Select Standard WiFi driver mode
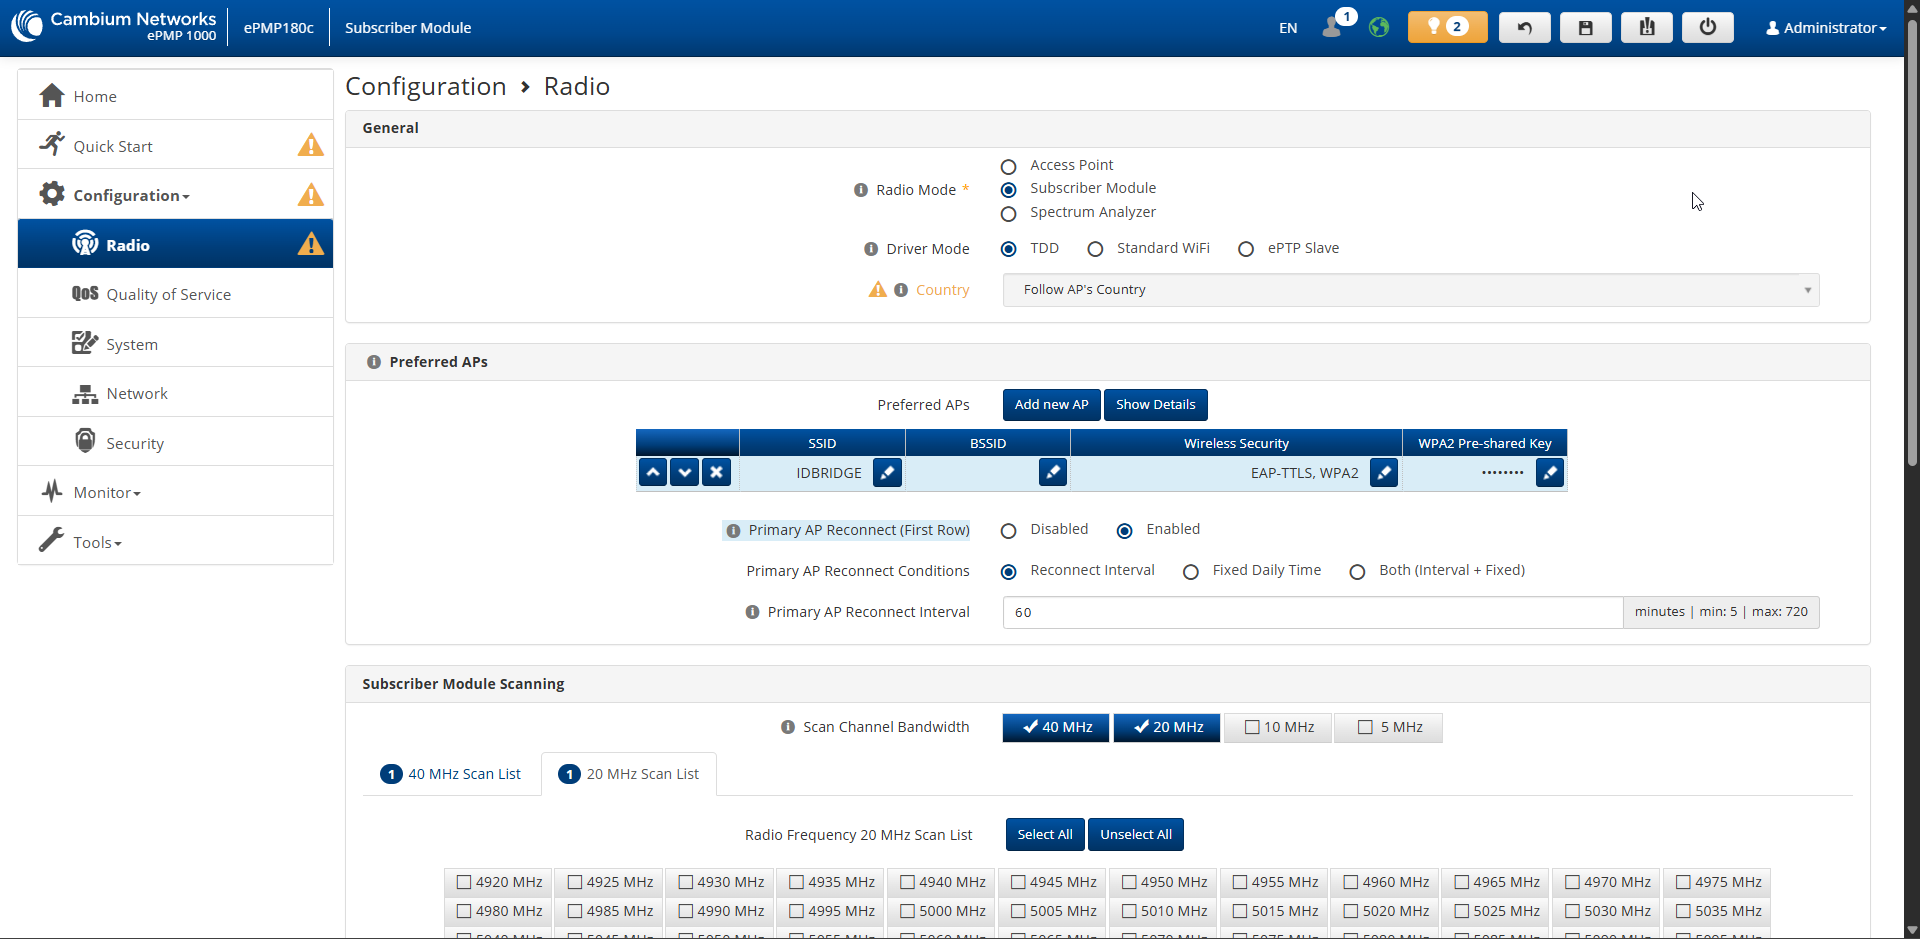Image resolution: width=1920 pixels, height=939 pixels. pos(1096,249)
